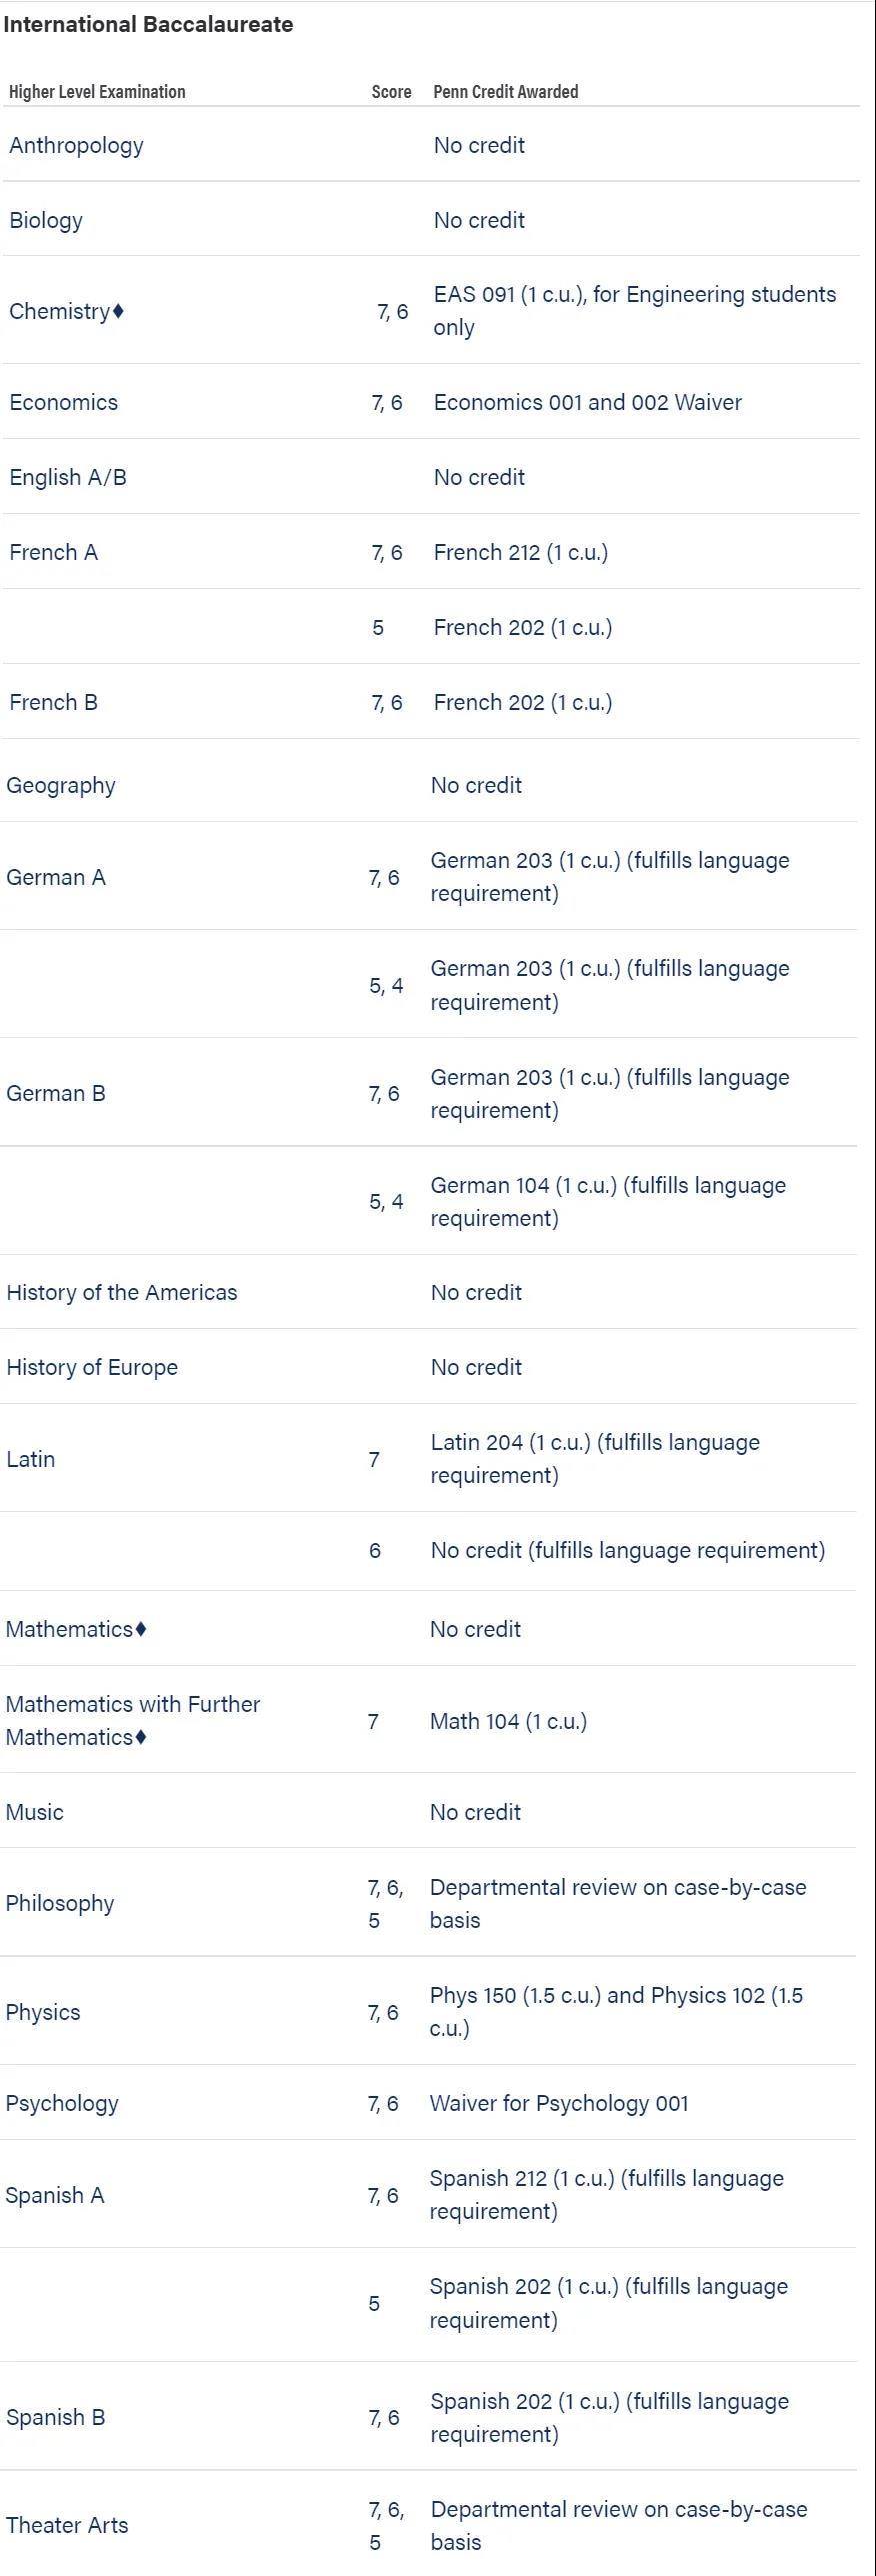Click the Score column header

391,92
